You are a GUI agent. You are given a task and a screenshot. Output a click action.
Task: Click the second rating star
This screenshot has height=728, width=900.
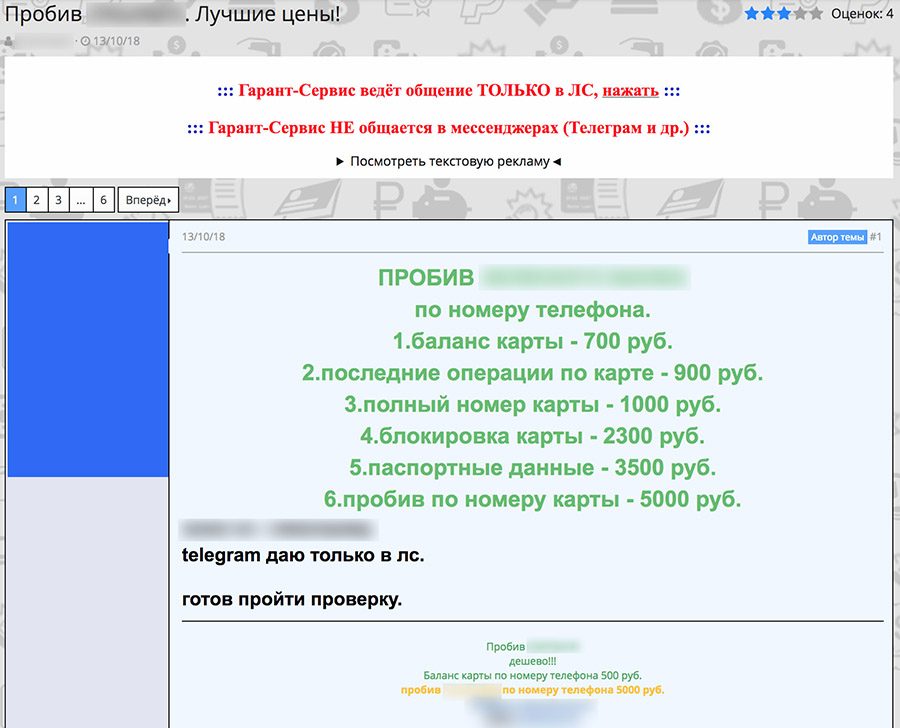coord(767,13)
